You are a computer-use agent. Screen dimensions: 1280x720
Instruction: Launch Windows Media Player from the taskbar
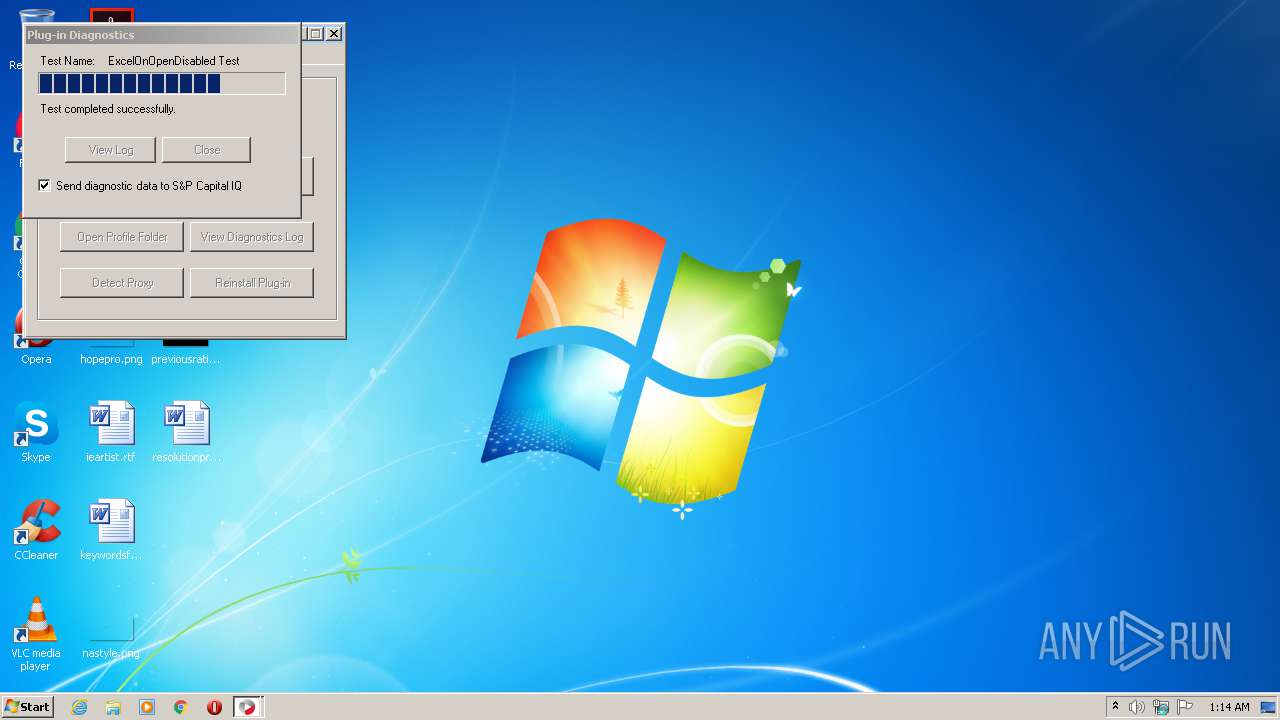pyautogui.click(x=147, y=707)
